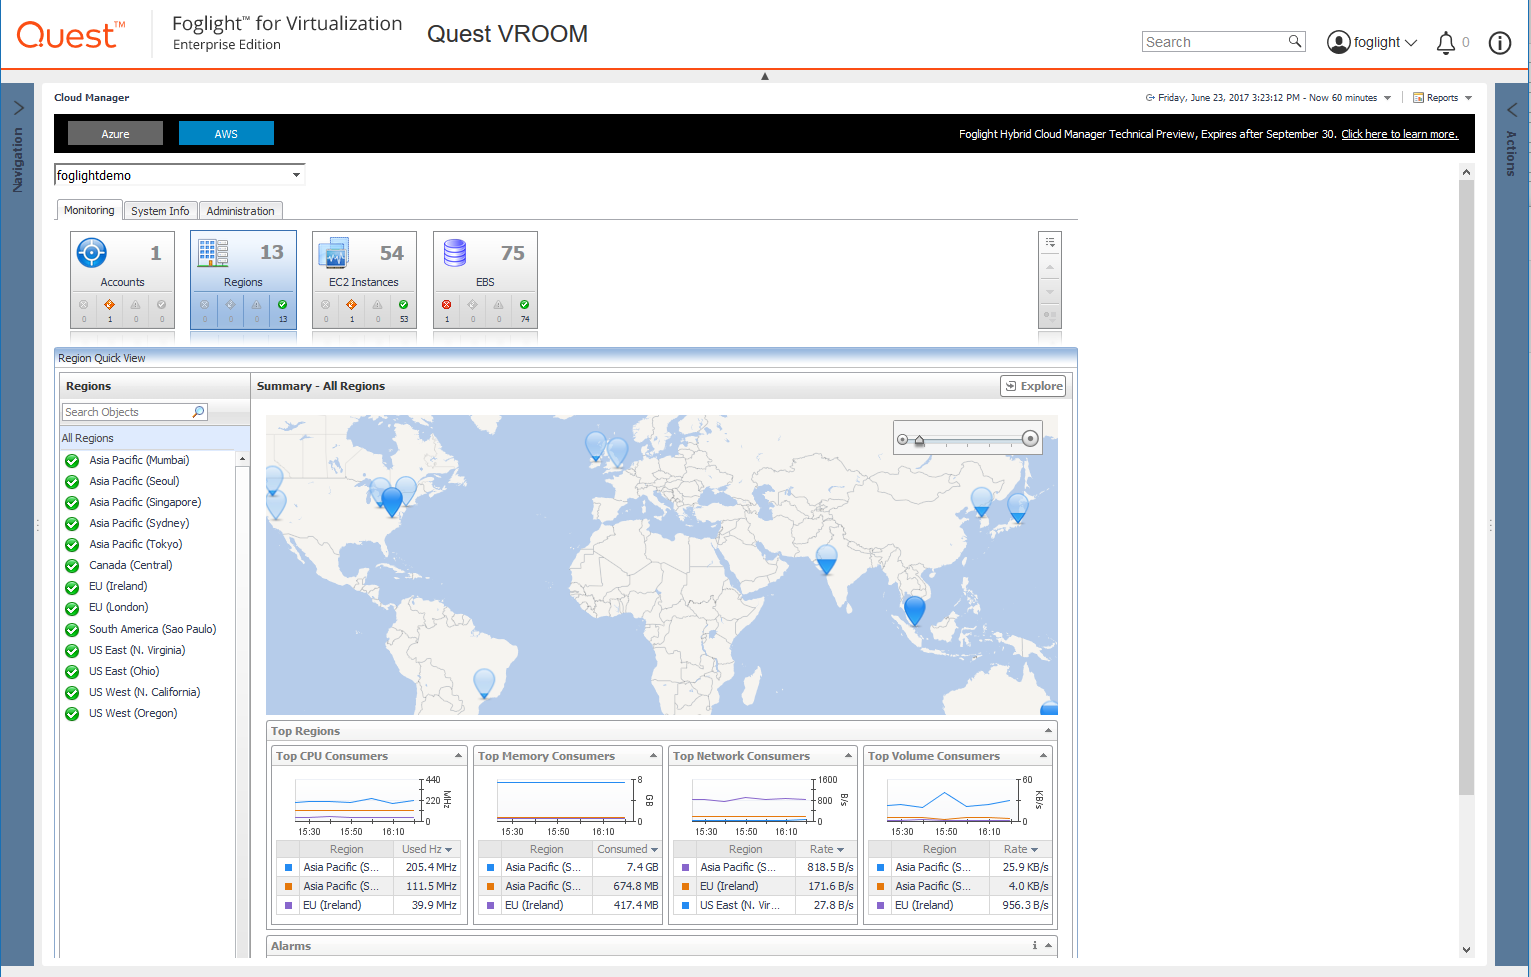Click the search magnifier icon in header
This screenshot has width=1531, height=977.
tap(1295, 41)
